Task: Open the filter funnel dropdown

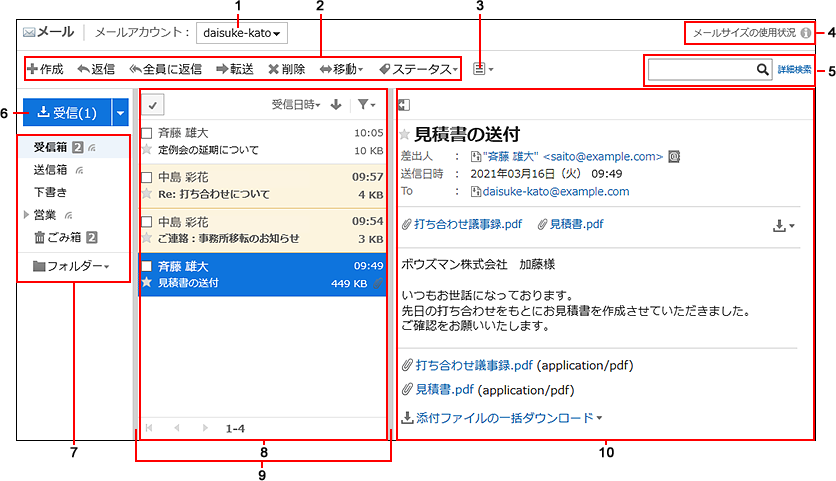Action: tap(366, 105)
